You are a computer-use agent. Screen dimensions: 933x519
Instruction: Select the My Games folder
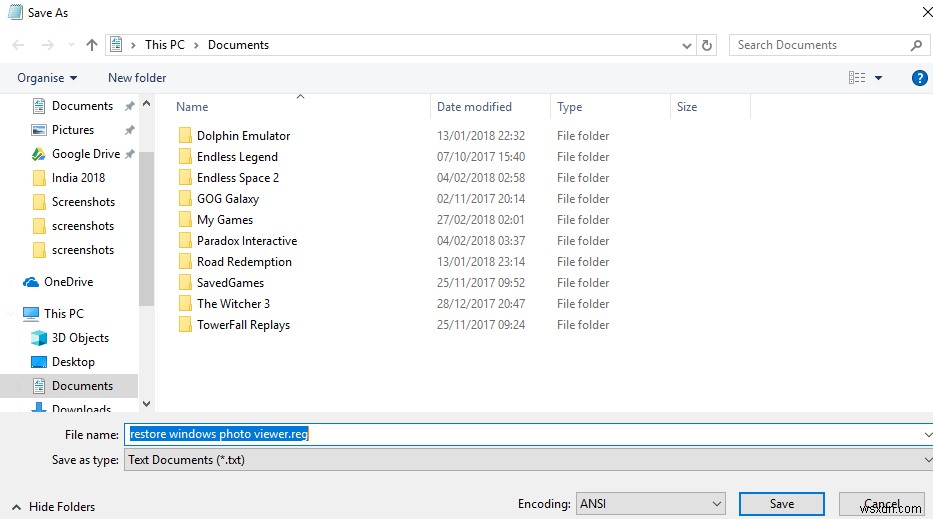[225, 220]
